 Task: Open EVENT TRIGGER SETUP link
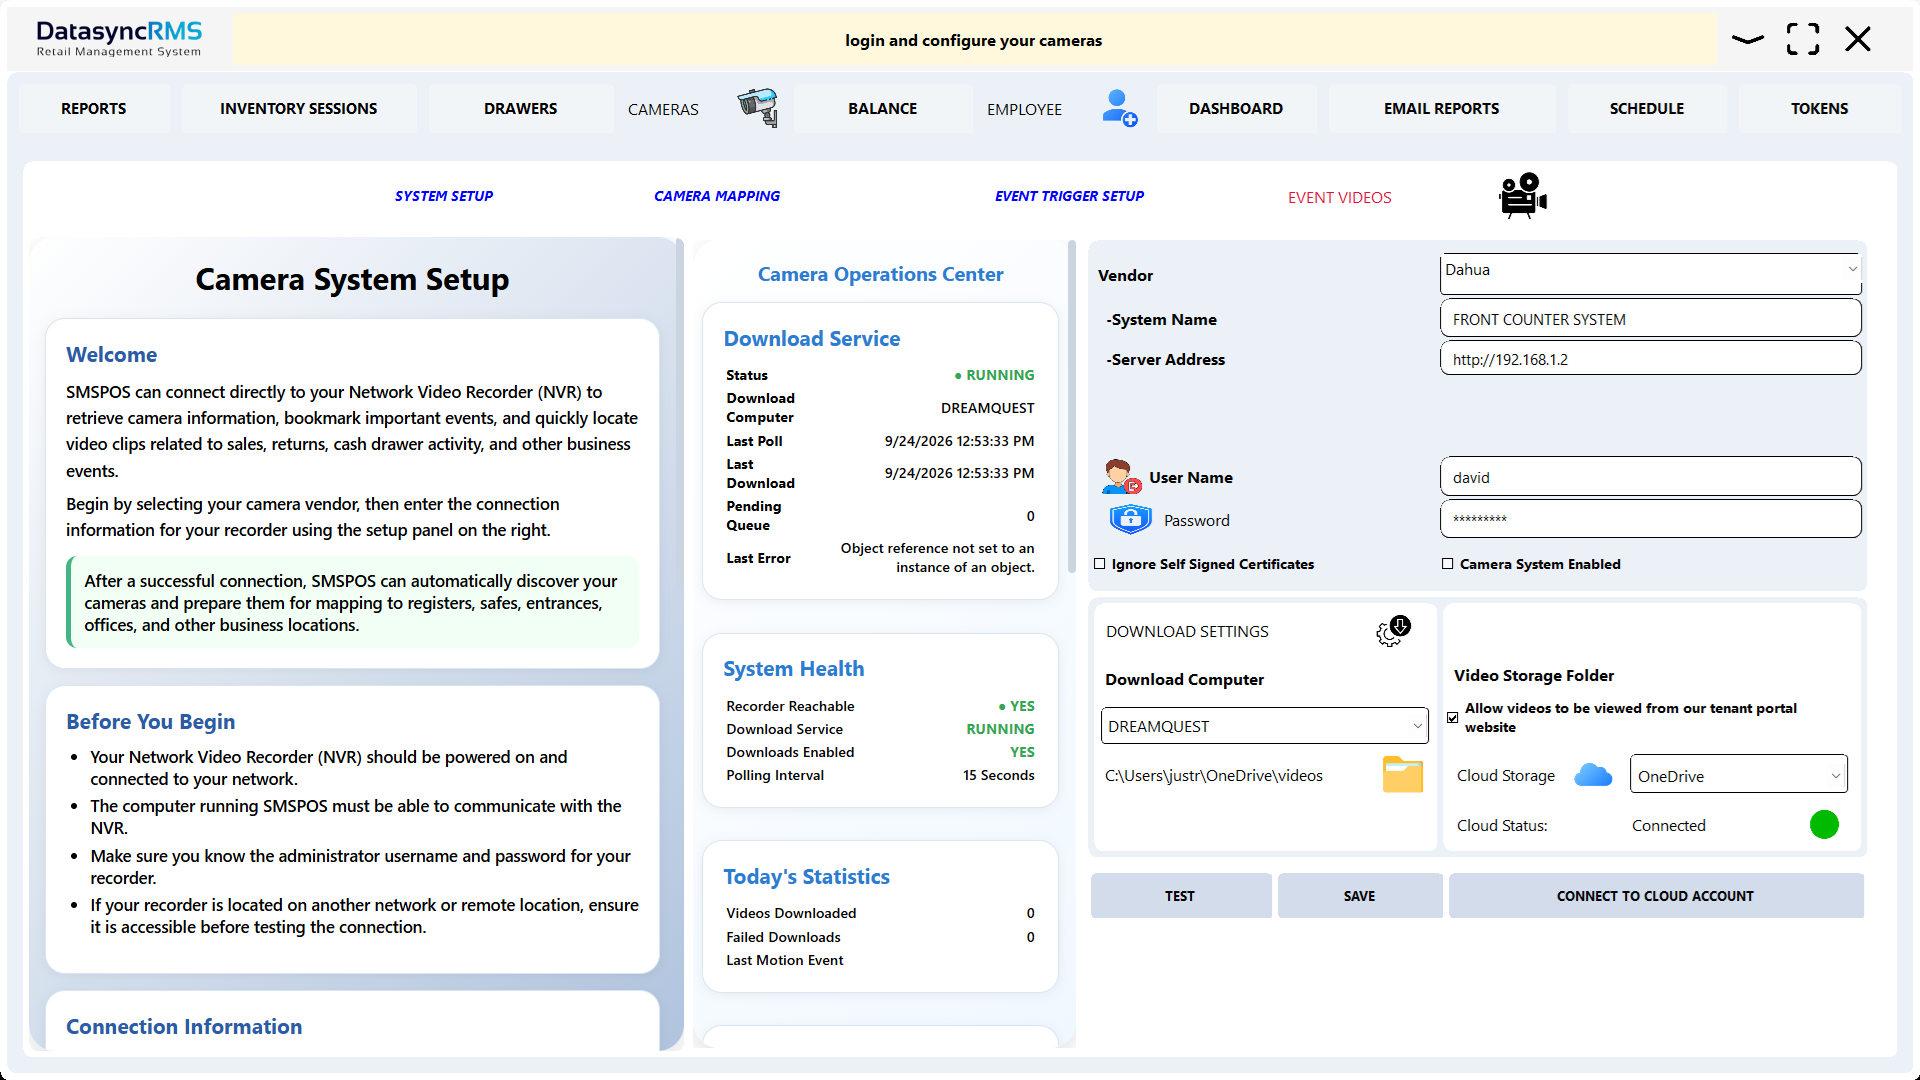pyautogui.click(x=1069, y=196)
